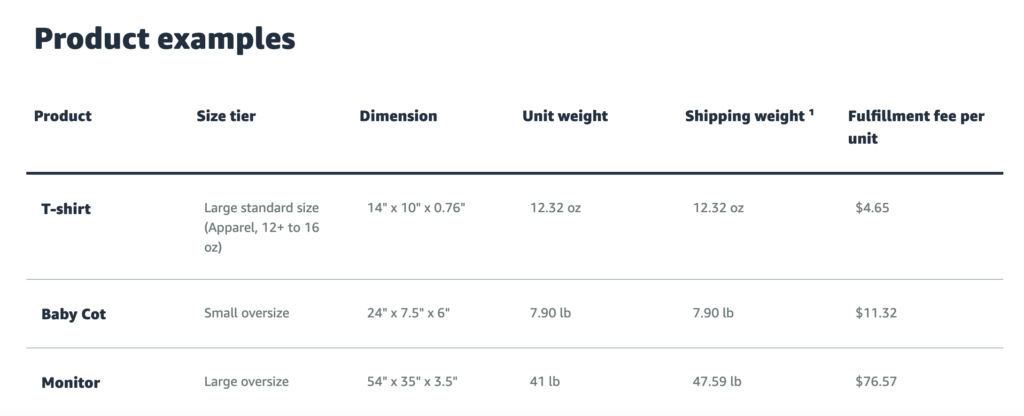Click the Product examples heading
This screenshot has width=1024, height=416.
coord(165,38)
